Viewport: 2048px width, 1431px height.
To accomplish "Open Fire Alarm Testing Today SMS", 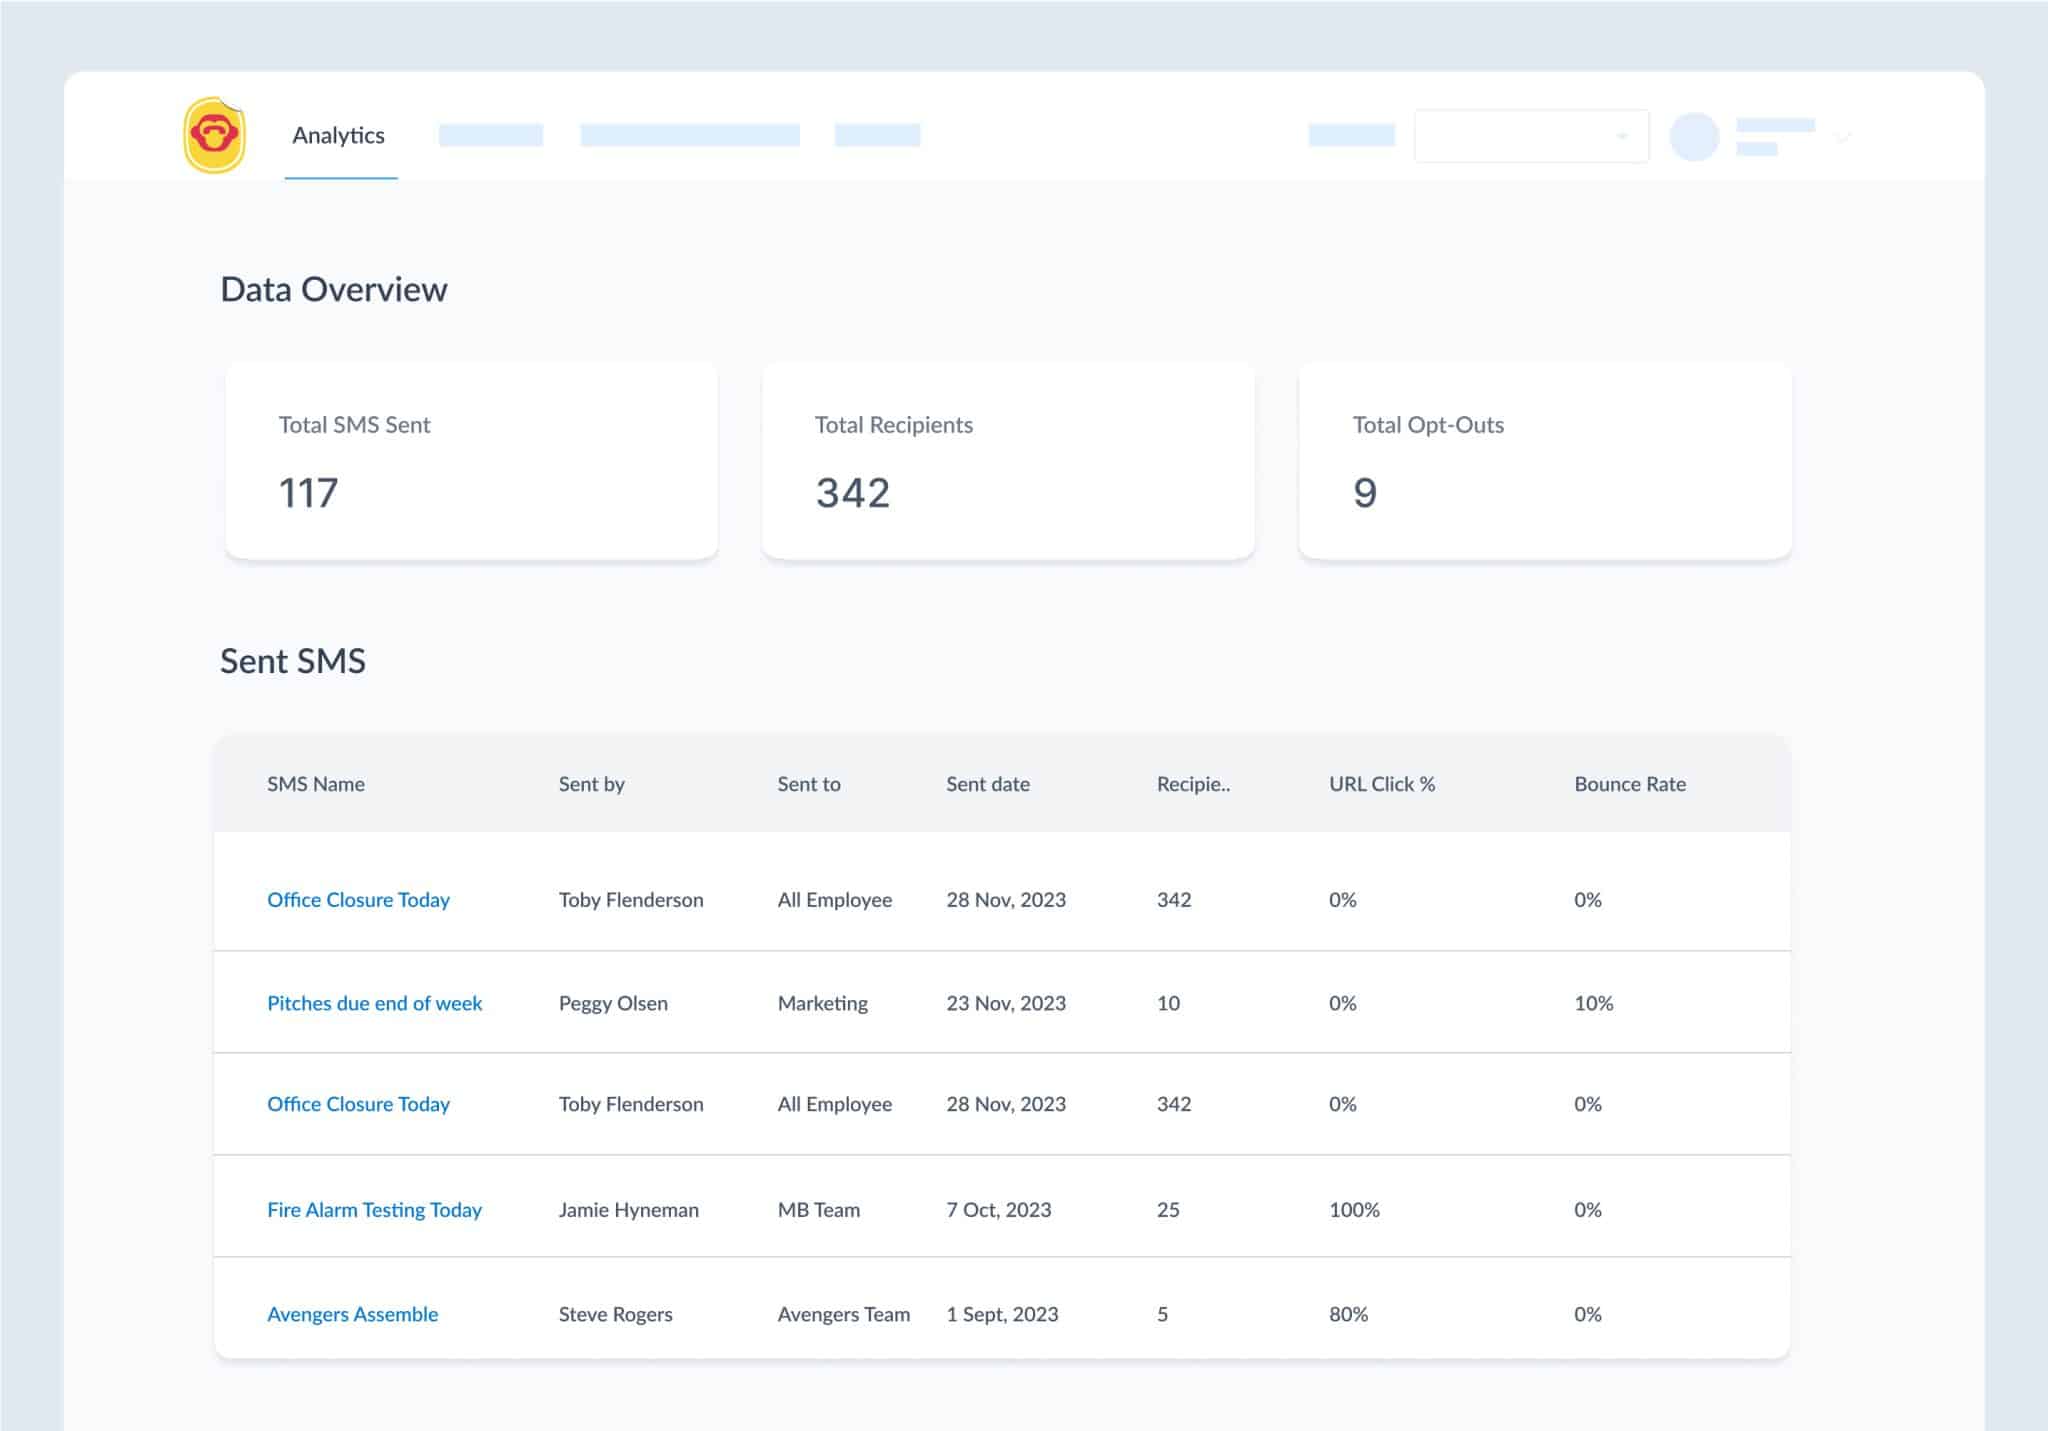I will pyautogui.click(x=374, y=1209).
